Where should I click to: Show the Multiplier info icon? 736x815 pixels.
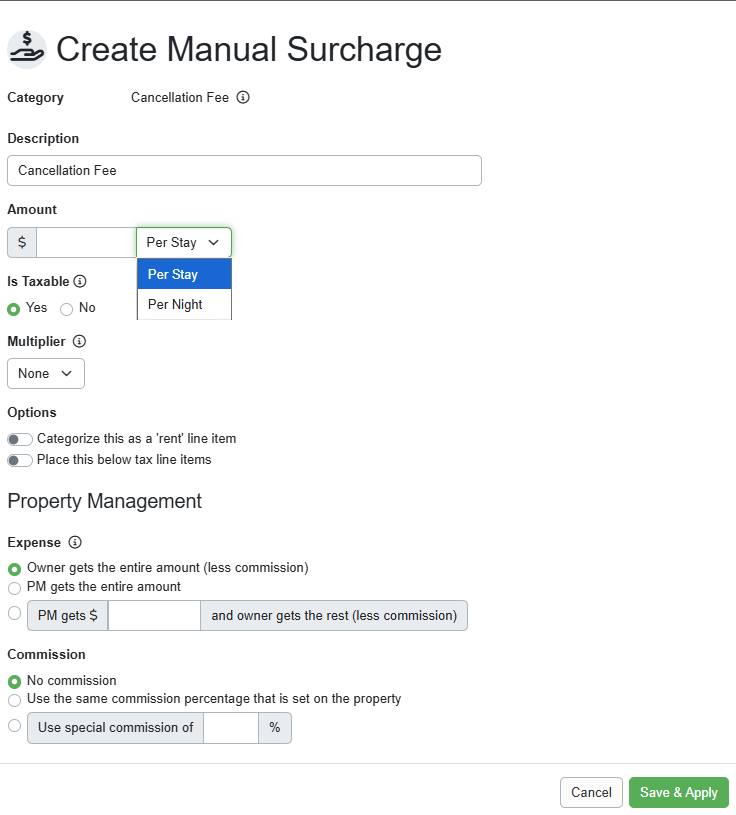(x=79, y=341)
